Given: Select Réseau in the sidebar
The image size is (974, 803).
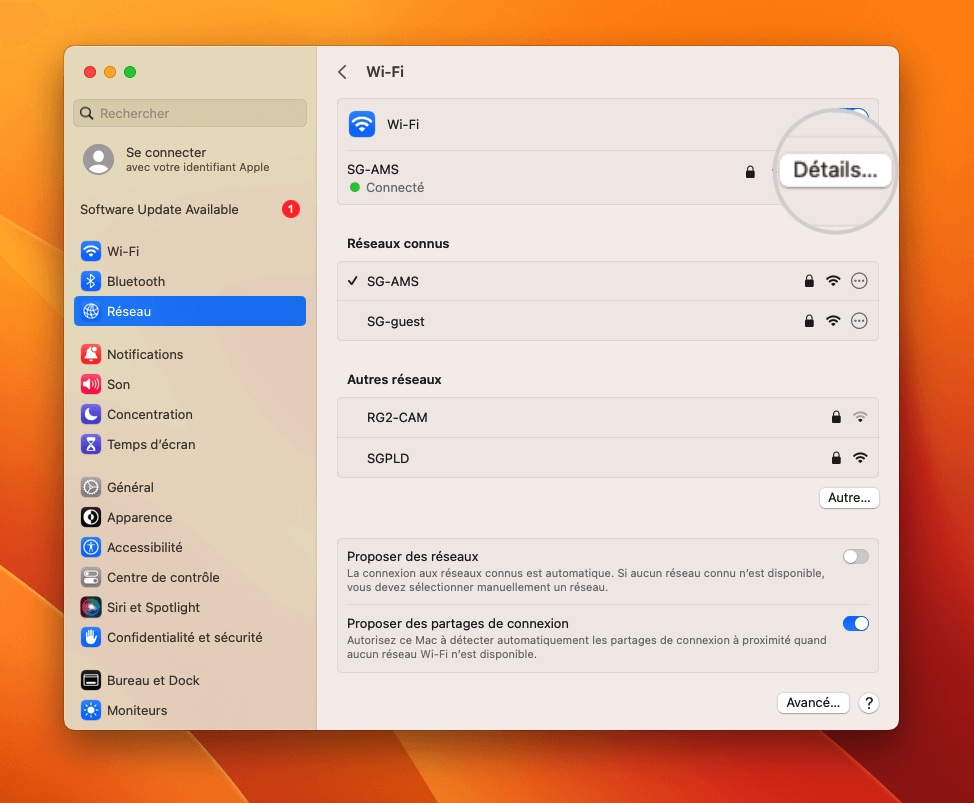Looking at the screenshot, I should click(x=189, y=311).
